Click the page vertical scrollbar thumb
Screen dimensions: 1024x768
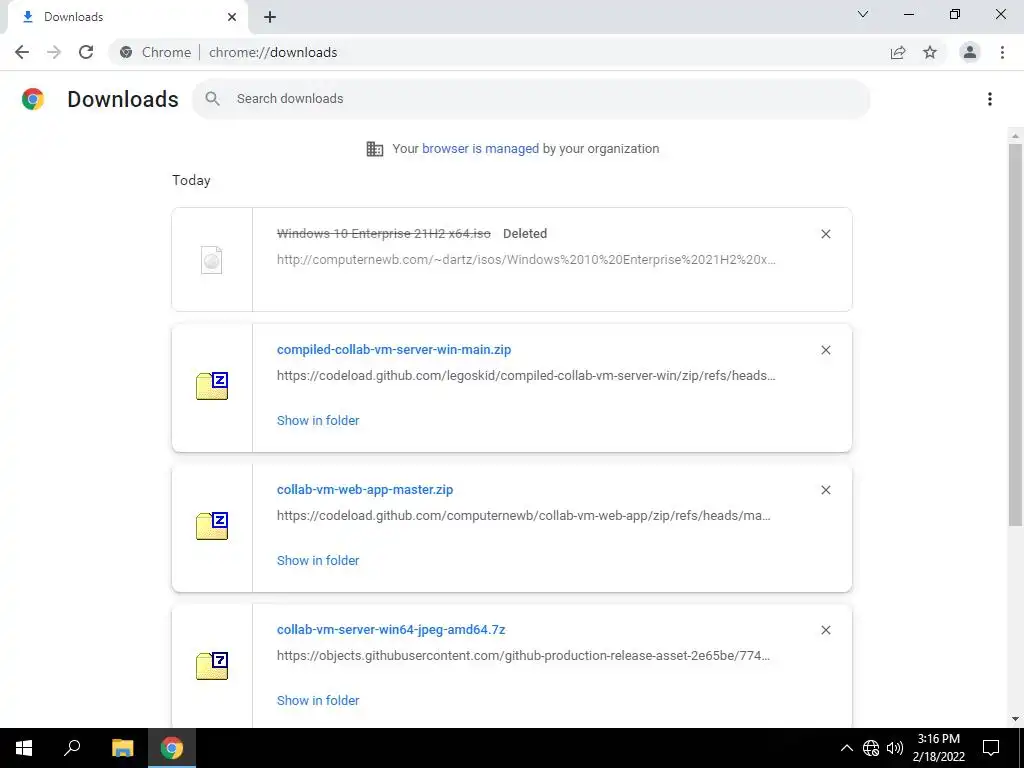[x=1015, y=334]
